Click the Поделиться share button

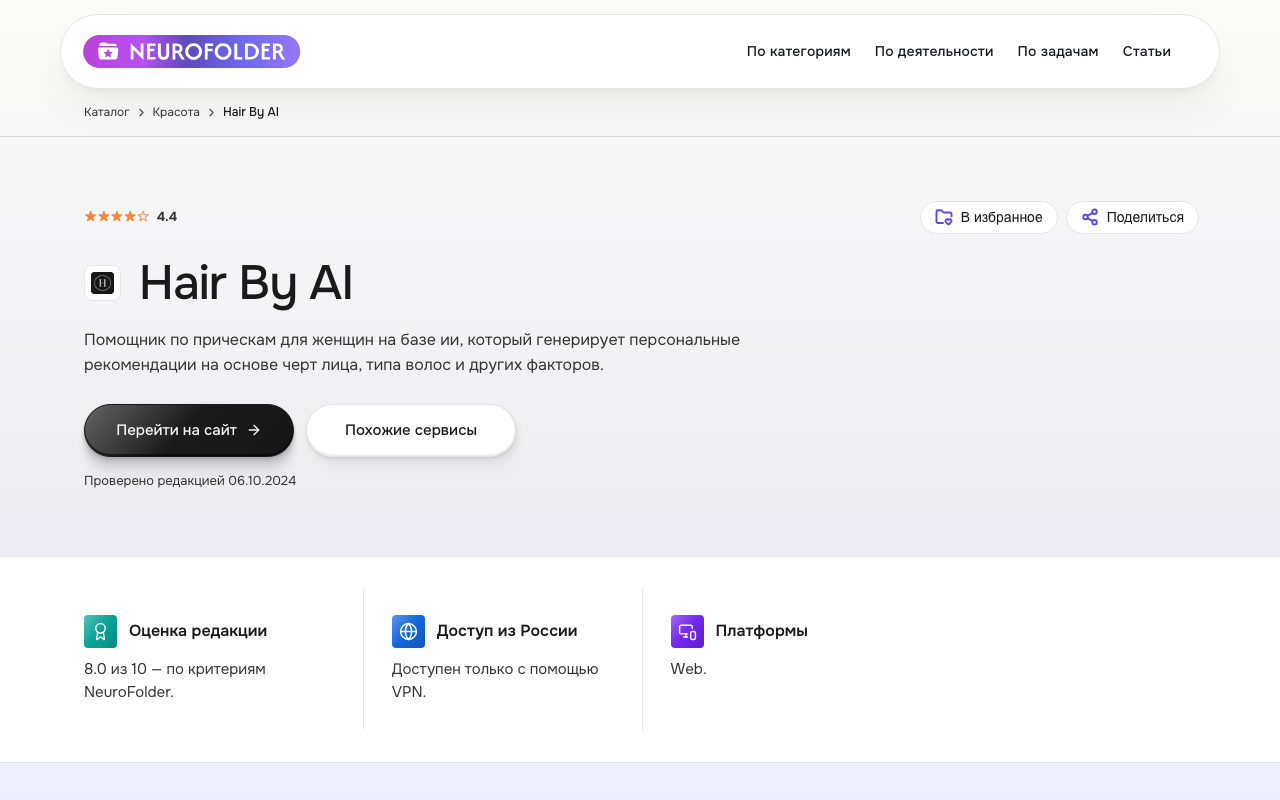(x=1132, y=217)
